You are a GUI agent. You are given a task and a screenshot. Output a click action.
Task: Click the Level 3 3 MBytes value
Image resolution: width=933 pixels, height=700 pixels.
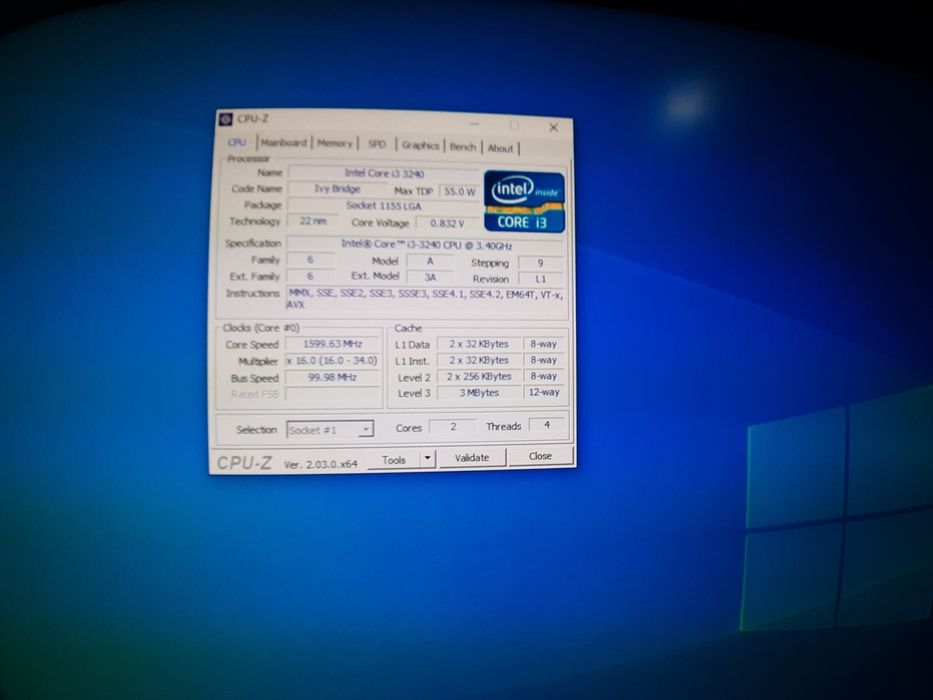point(480,393)
